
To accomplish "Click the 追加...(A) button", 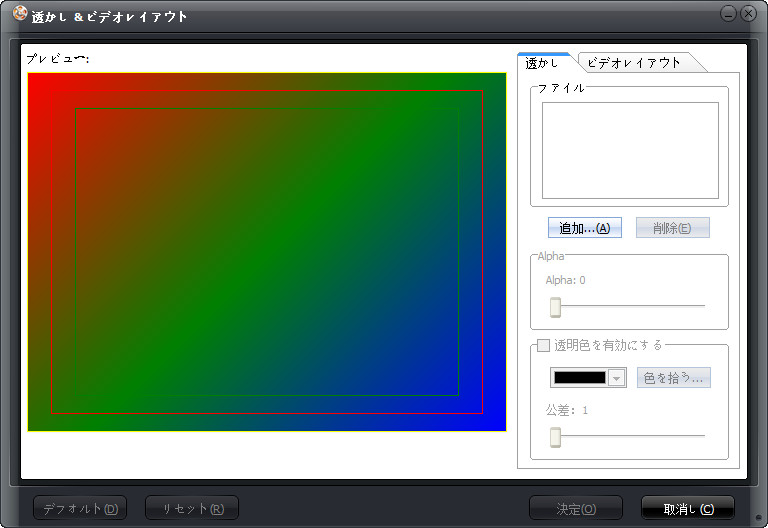I will 585,228.
